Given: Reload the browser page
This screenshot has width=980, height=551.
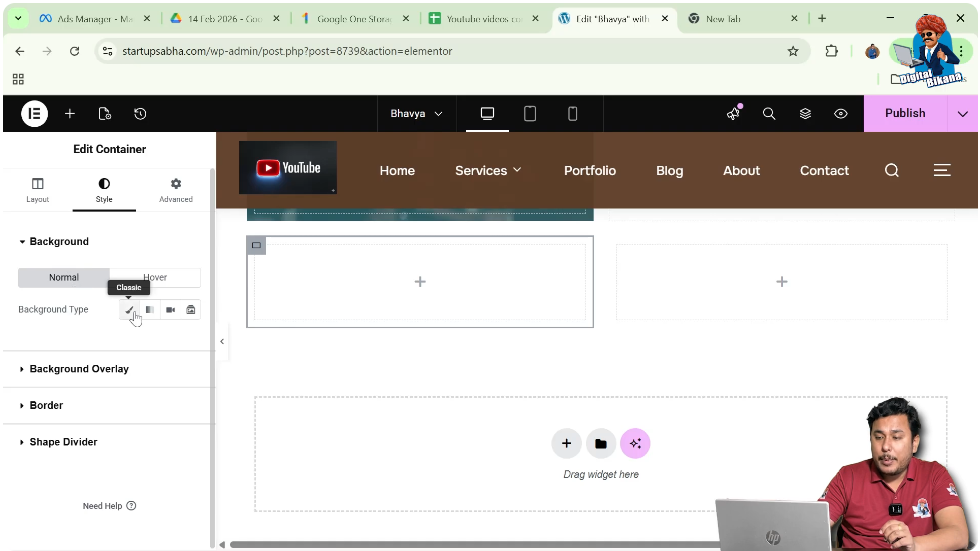Looking at the screenshot, I should pyautogui.click(x=74, y=51).
